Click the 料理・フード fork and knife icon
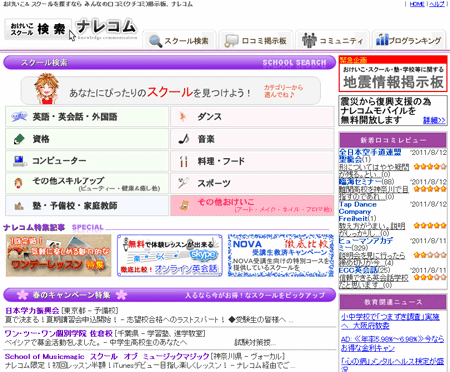Screen dimensions: 450x372 [184, 161]
